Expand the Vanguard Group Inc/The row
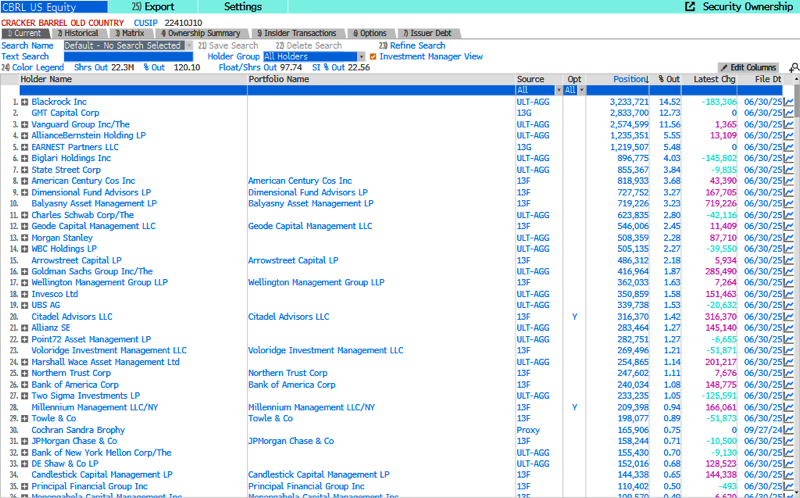 (25, 124)
